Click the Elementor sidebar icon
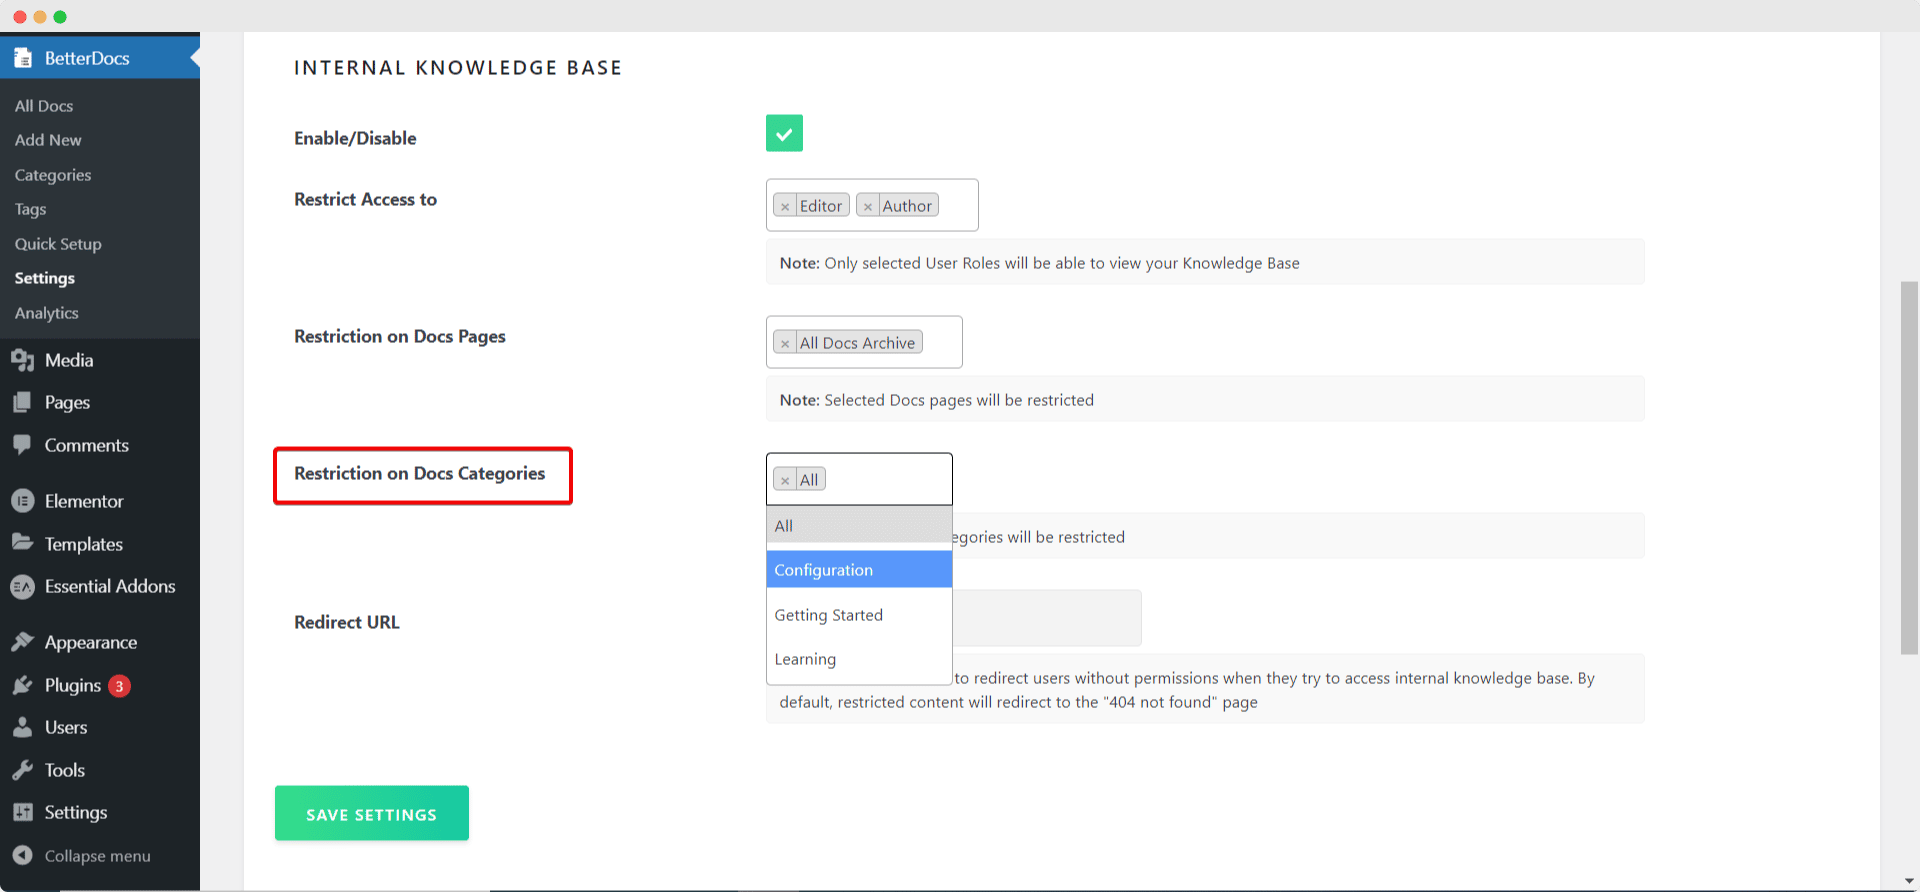Image resolution: width=1920 pixels, height=892 pixels. click(22, 501)
